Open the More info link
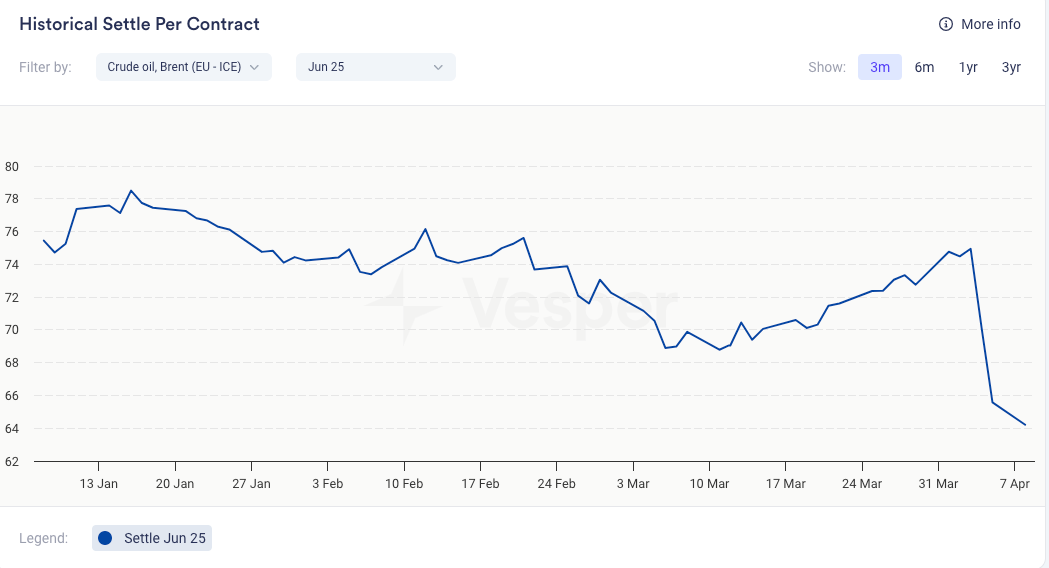The width and height of the screenshot is (1049, 568). [990, 24]
